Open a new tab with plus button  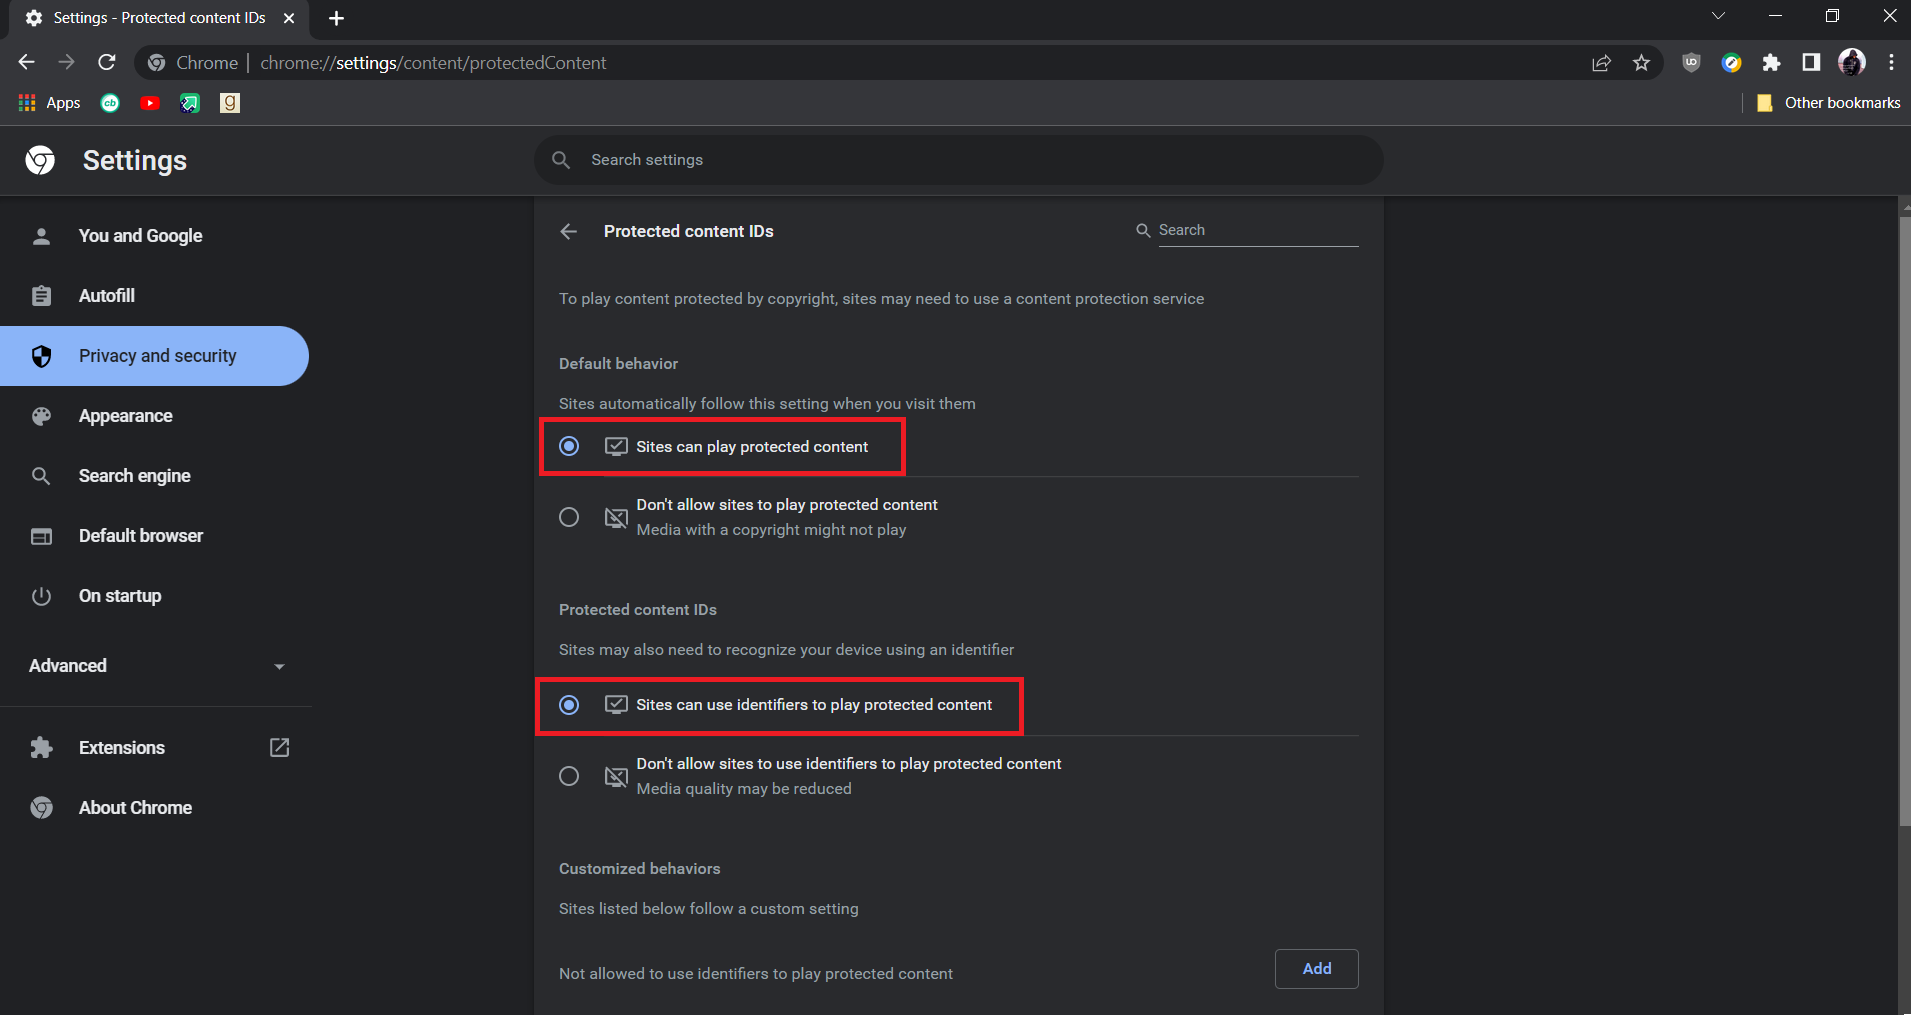(336, 18)
